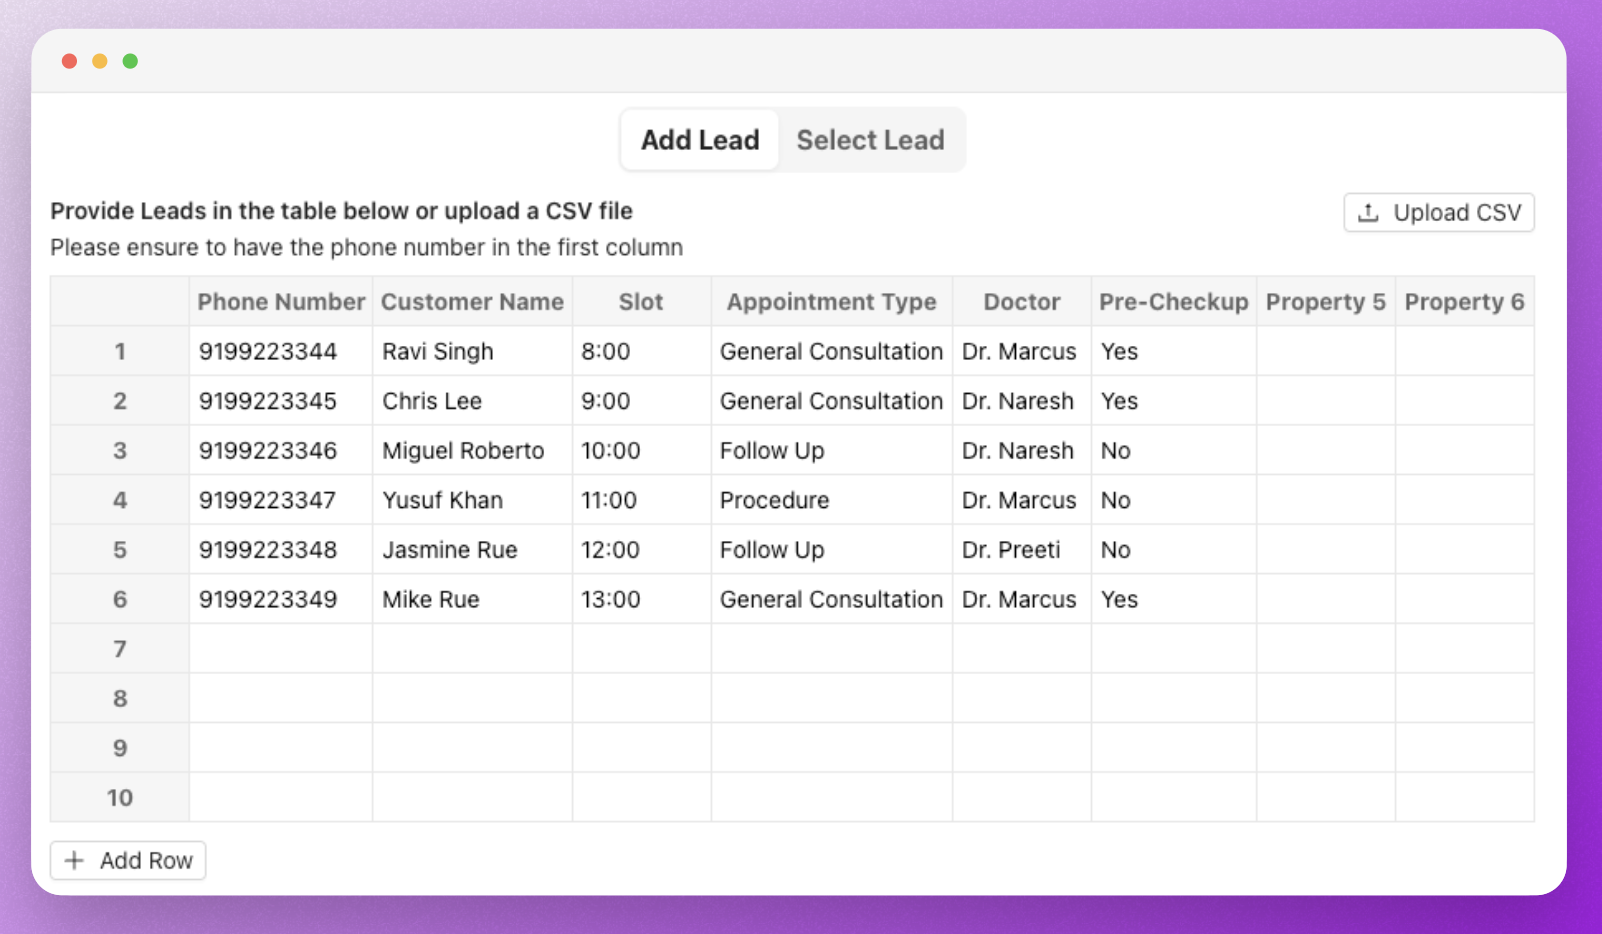Click empty Phone Number cell in row 7
Viewport: 1602px width, 934px height.
(281, 649)
